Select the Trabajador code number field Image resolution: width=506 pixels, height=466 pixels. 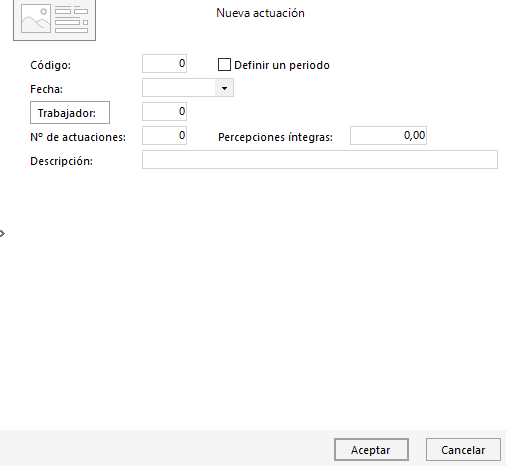pyautogui.click(x=164, y=112)
